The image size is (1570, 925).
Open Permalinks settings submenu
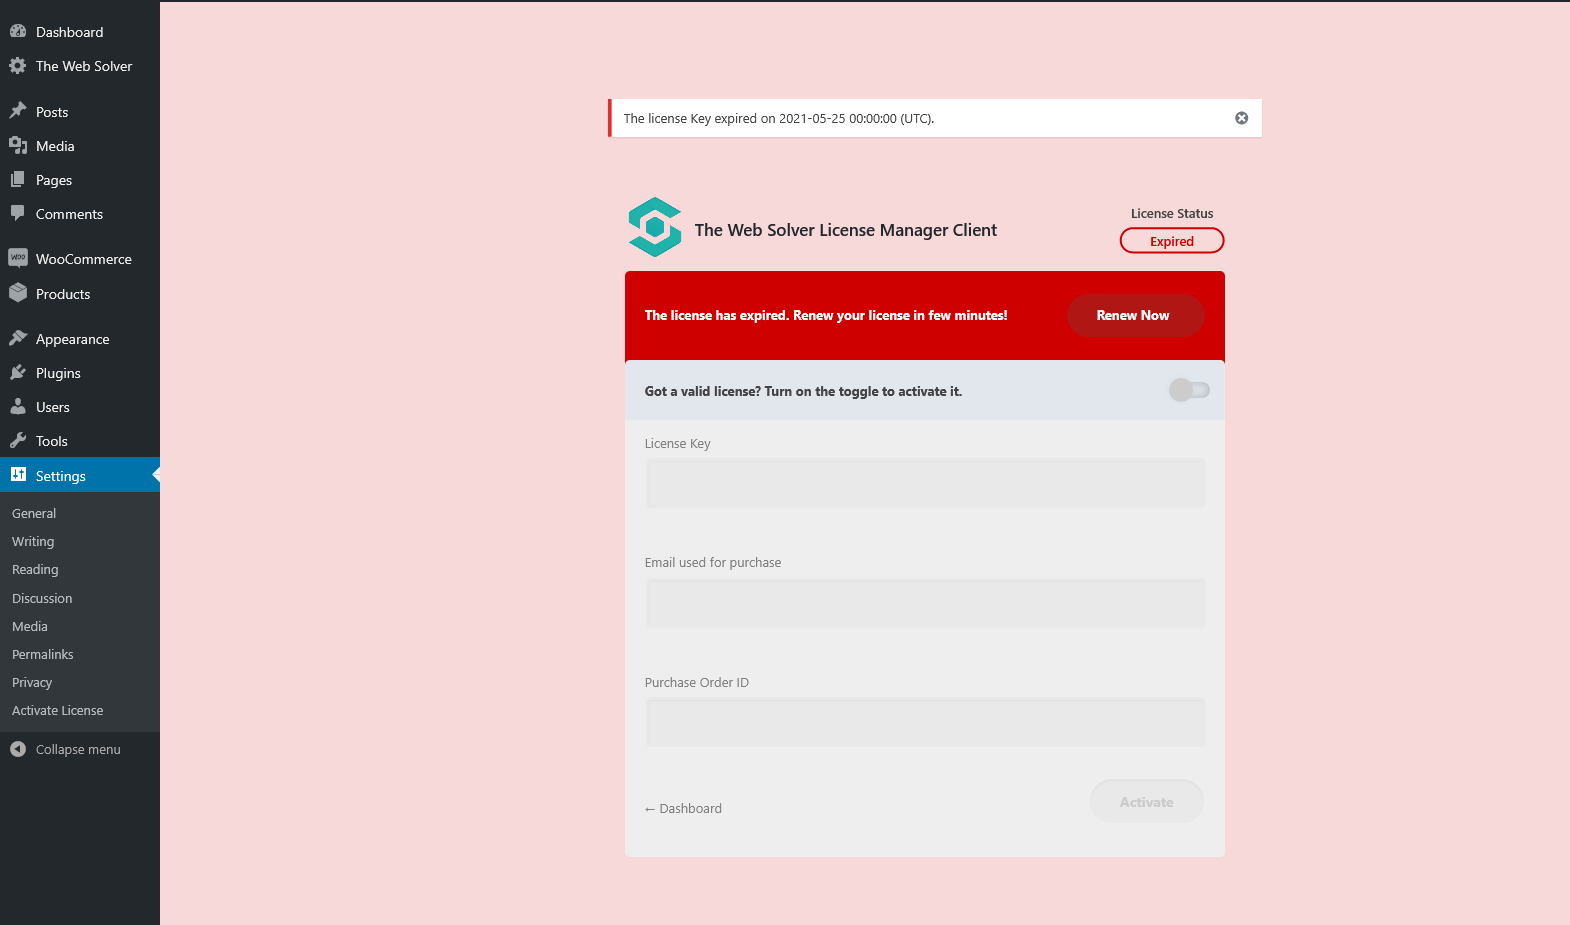pyautogui.click(x=43, y=654)
